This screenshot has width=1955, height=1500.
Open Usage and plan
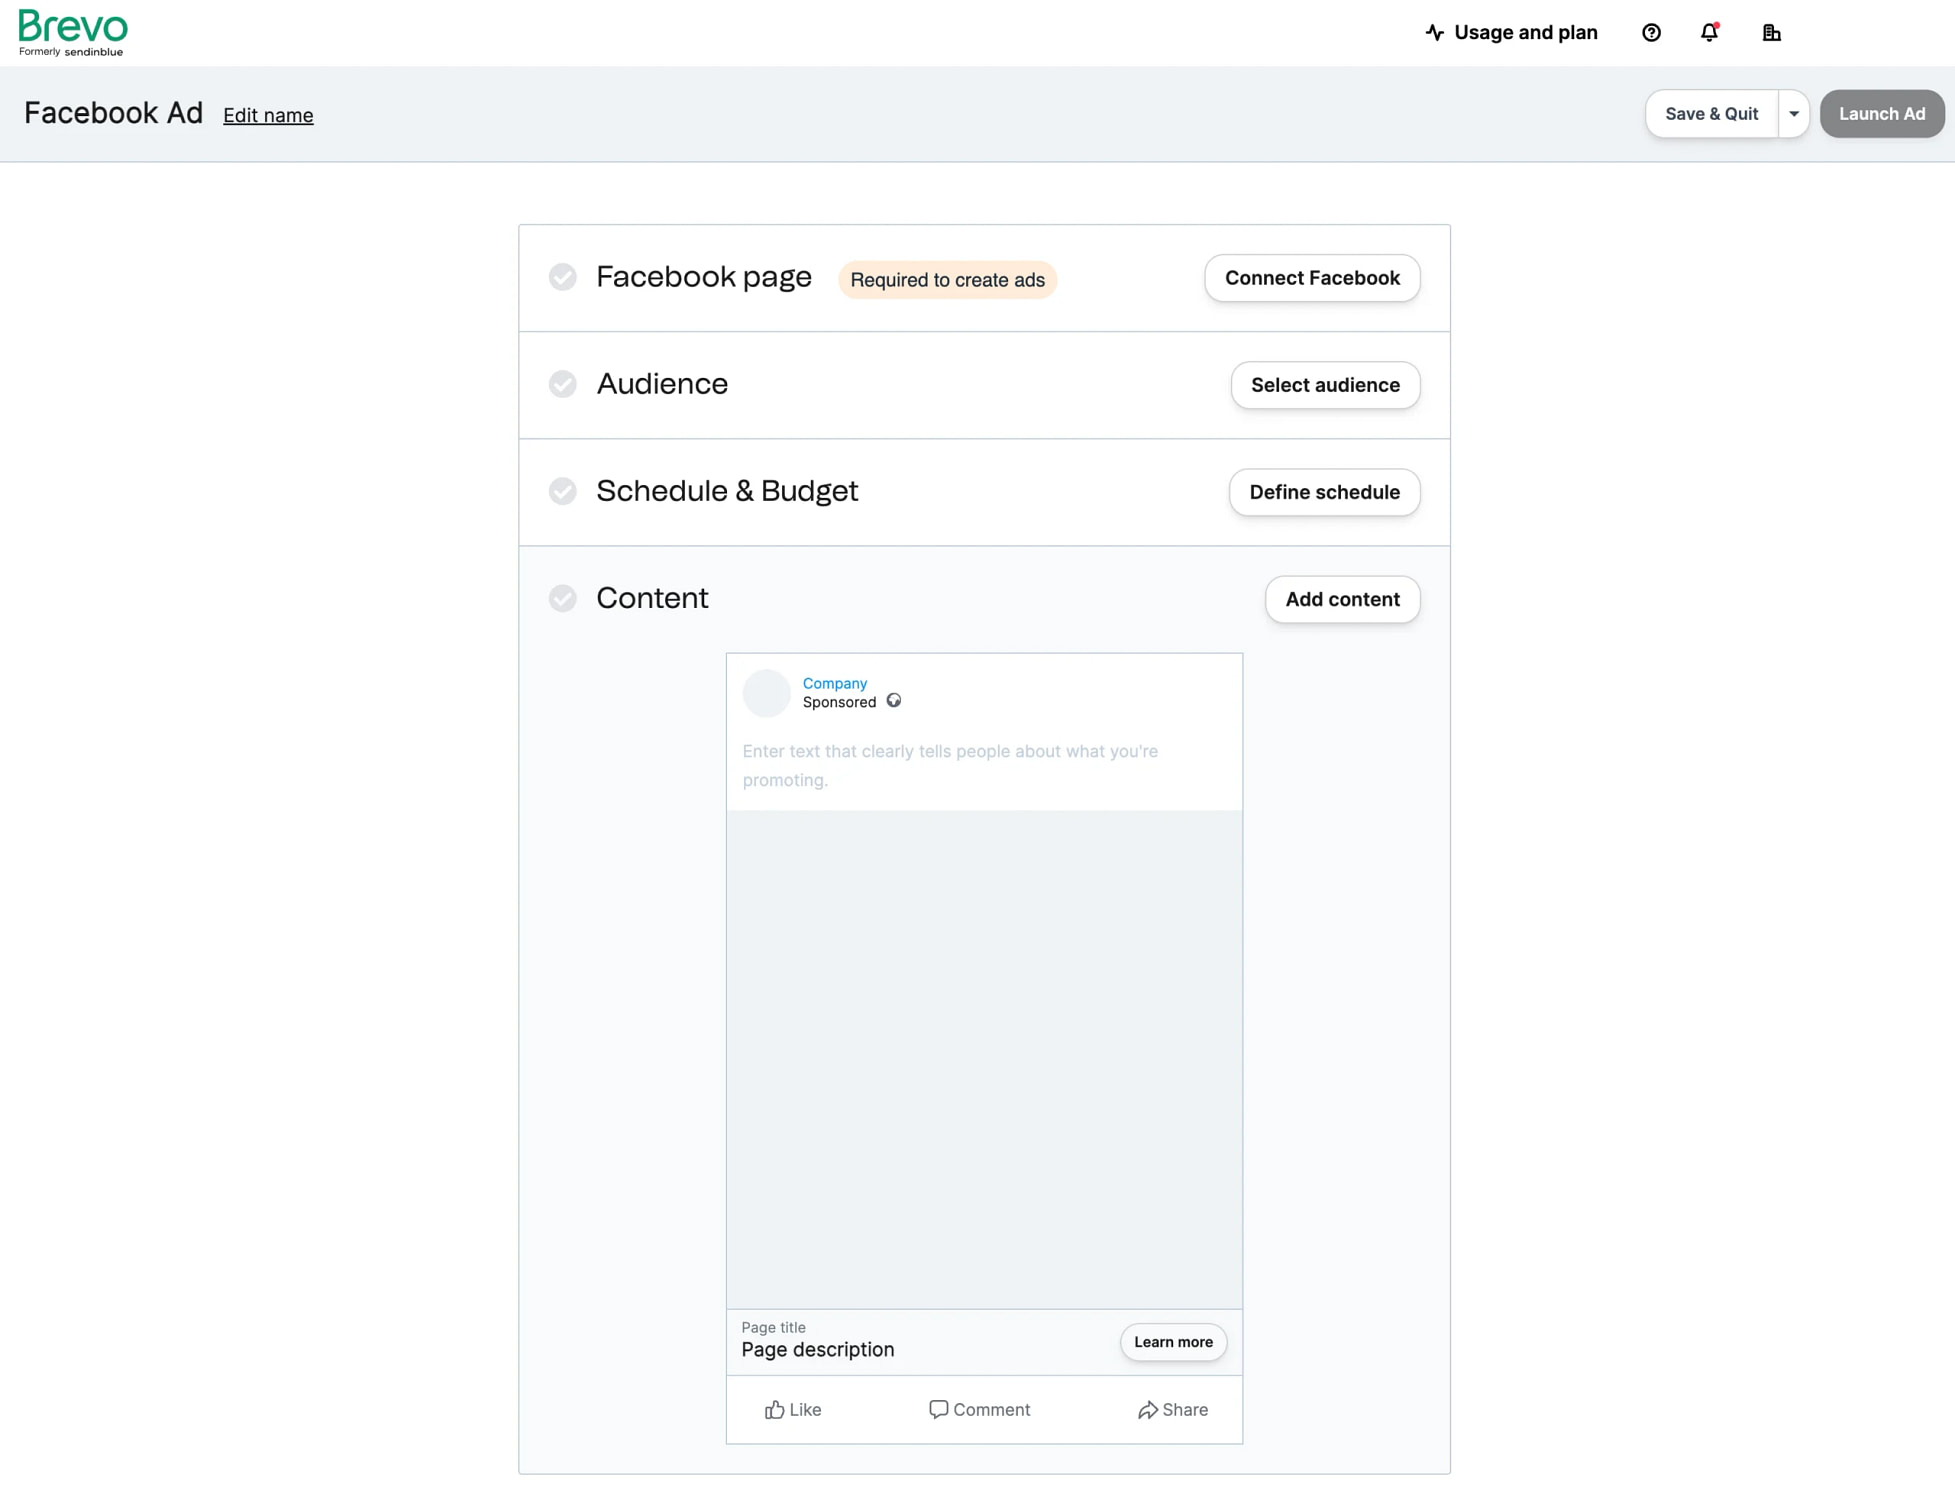(1511, 33)
